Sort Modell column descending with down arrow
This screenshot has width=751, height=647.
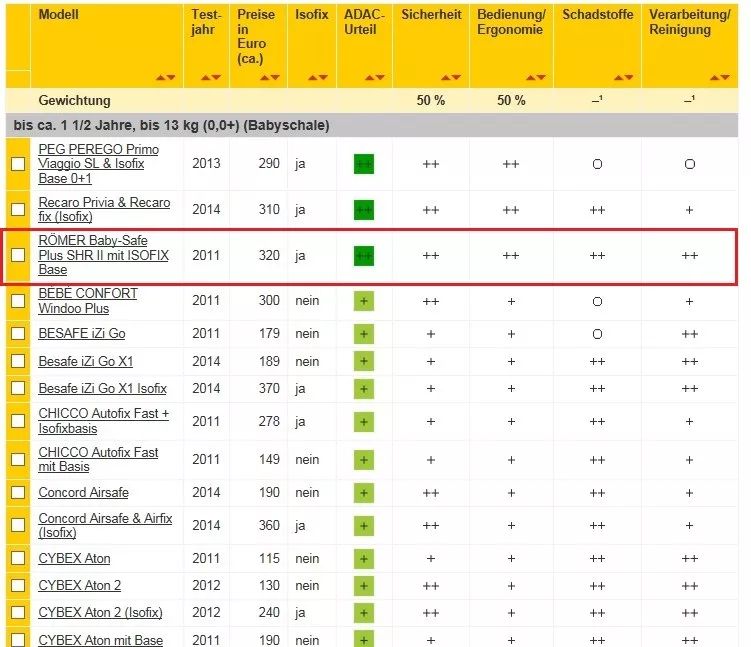(x=171, y=77)
